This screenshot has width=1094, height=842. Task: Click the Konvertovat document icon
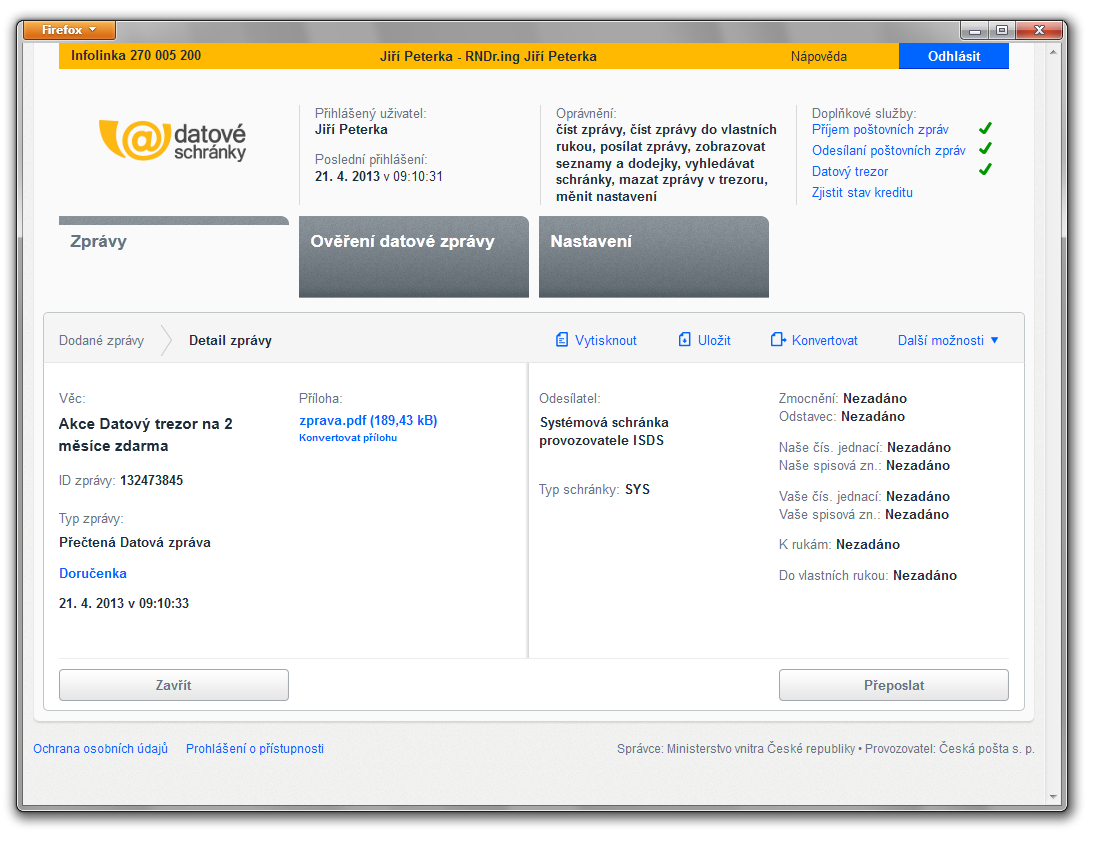tap(778, 340)
